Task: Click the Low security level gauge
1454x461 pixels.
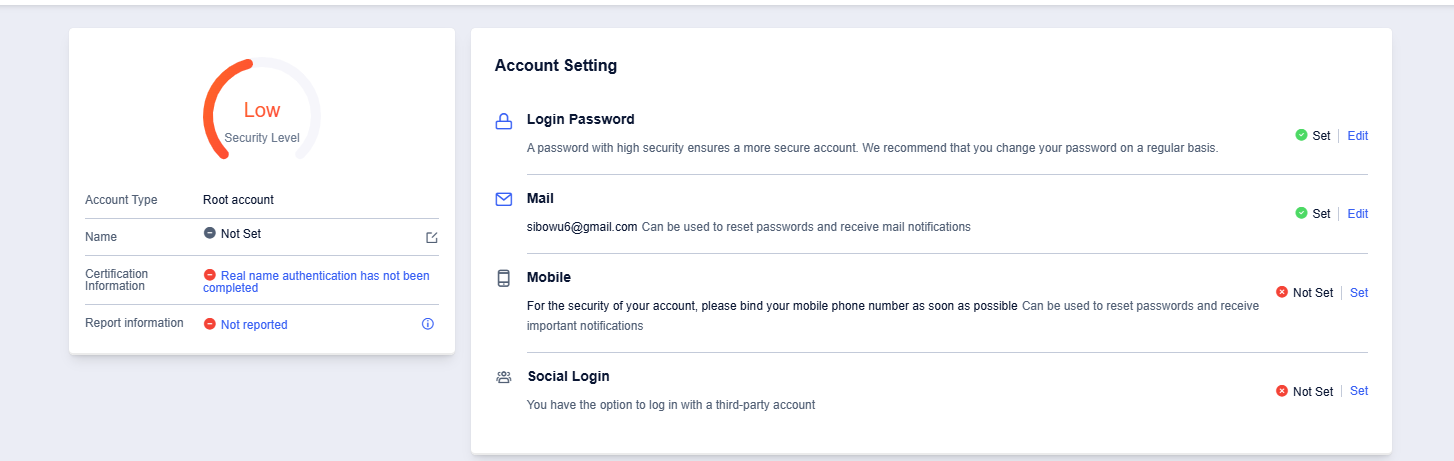Action: pyautogui.click(x=262, y=110)
